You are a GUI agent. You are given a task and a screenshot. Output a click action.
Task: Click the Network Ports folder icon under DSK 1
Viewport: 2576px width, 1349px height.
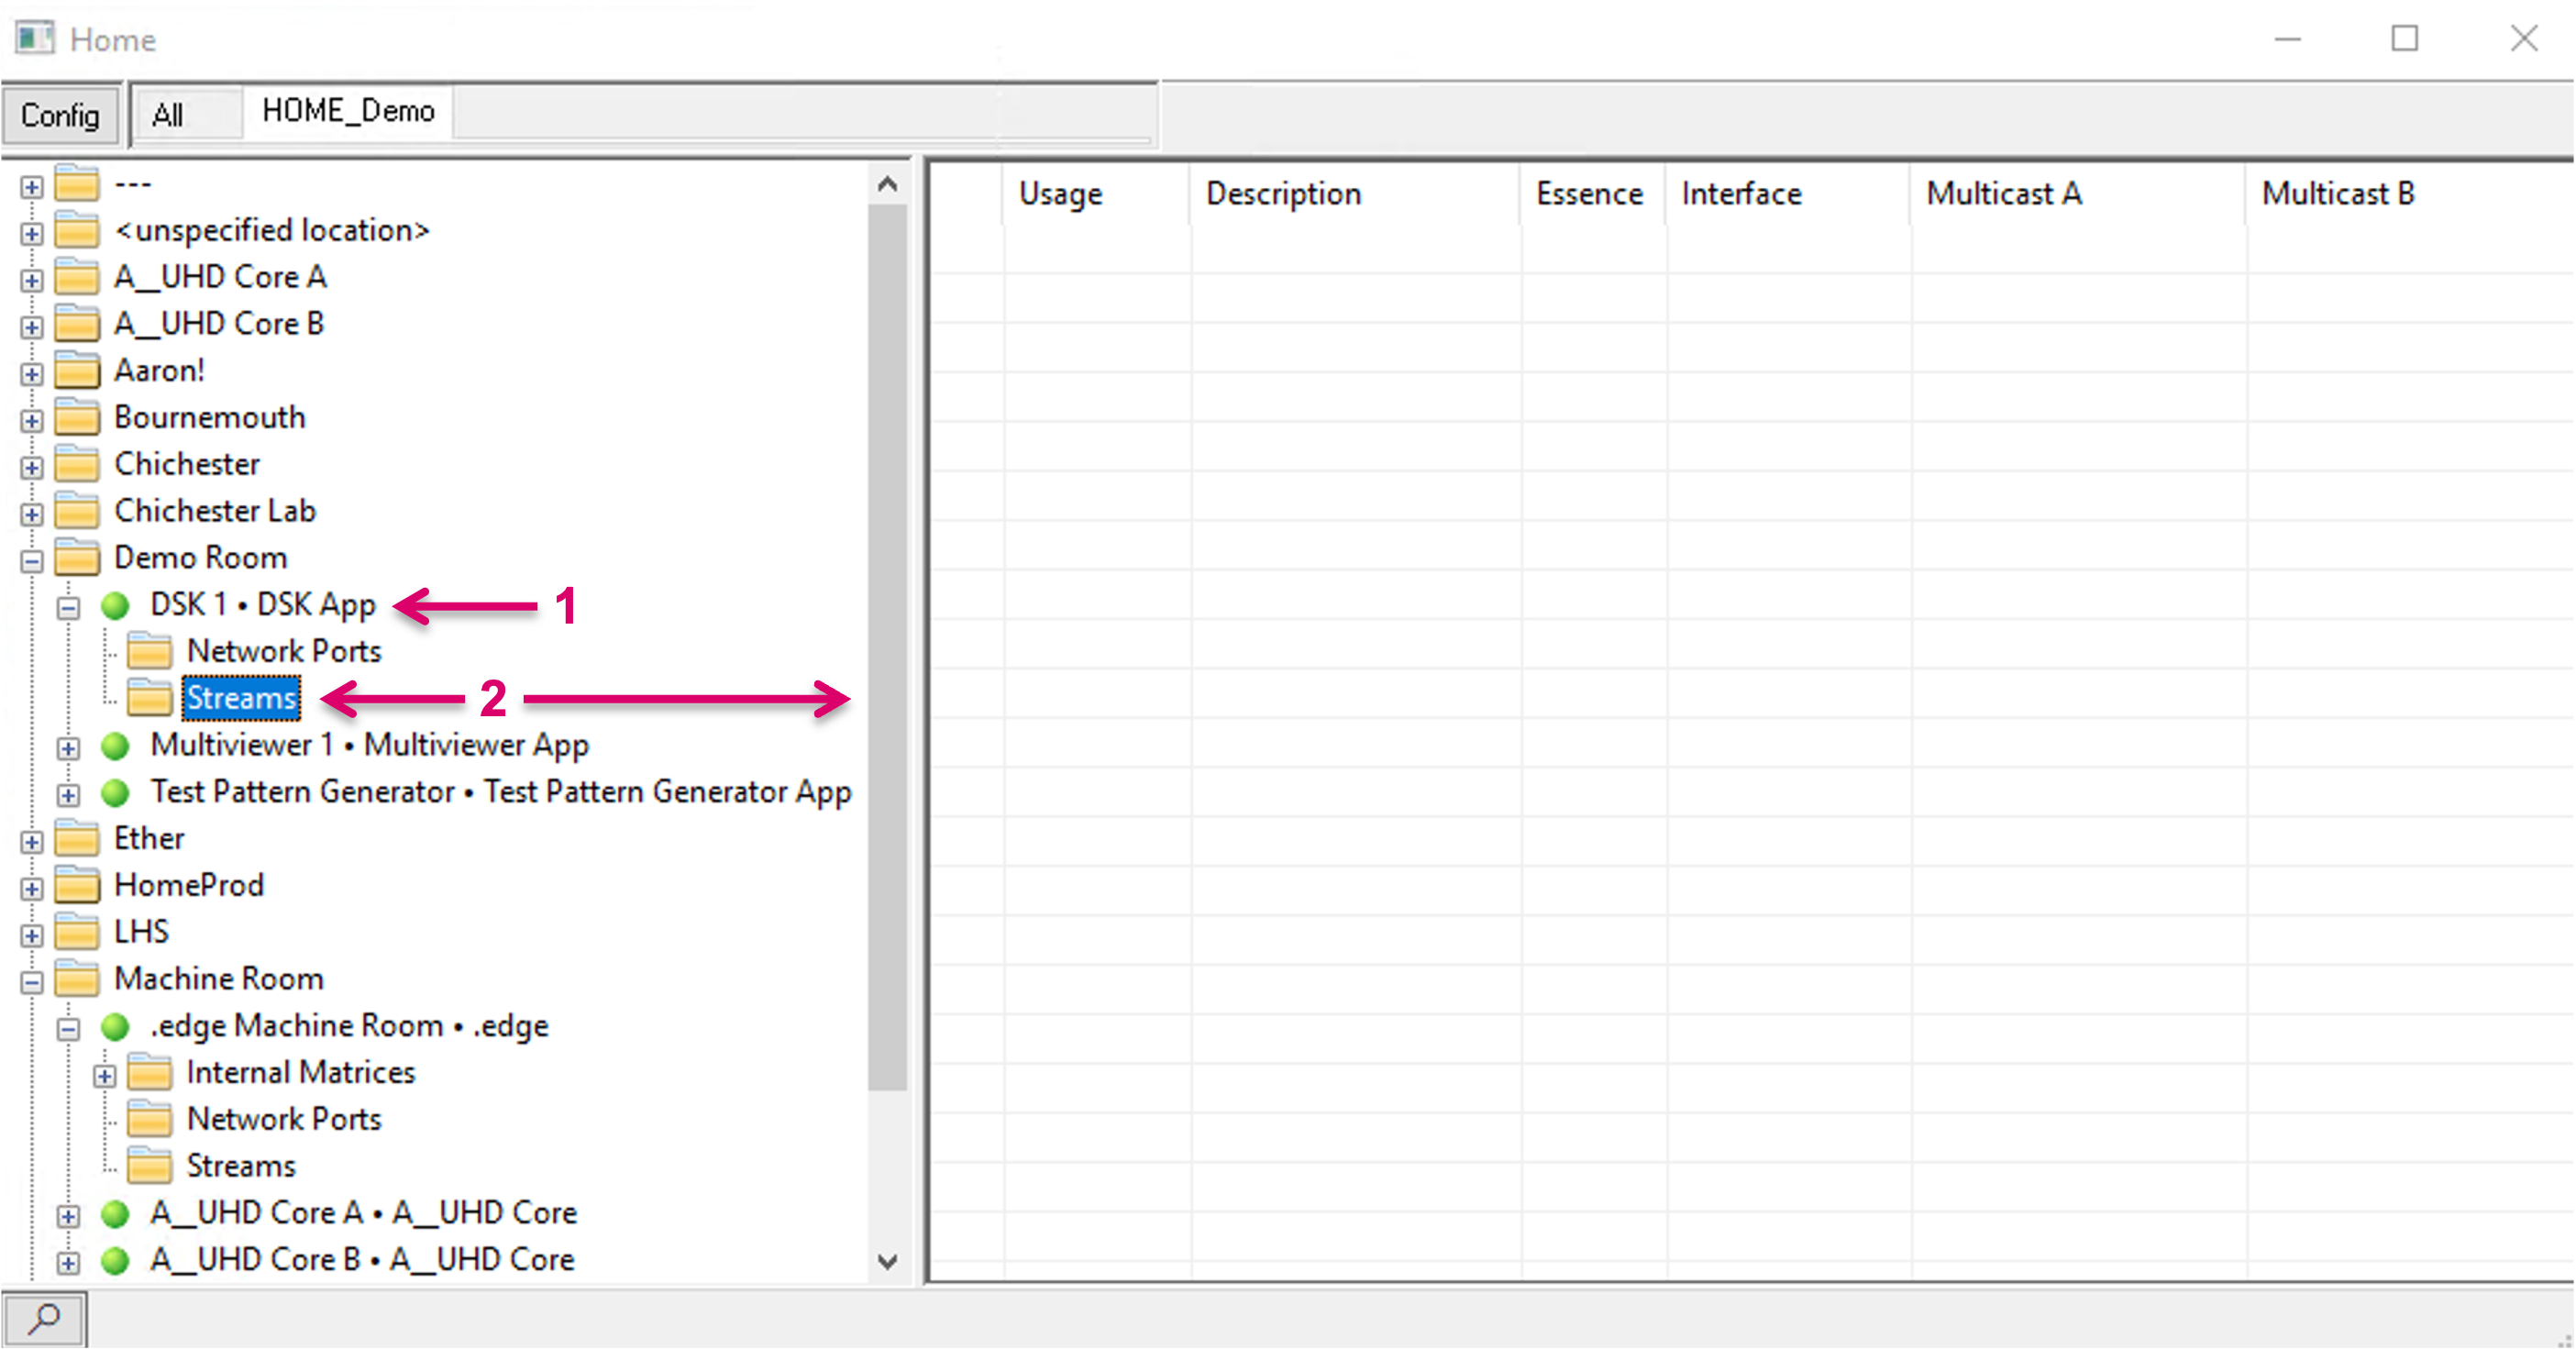coord(150,651)
